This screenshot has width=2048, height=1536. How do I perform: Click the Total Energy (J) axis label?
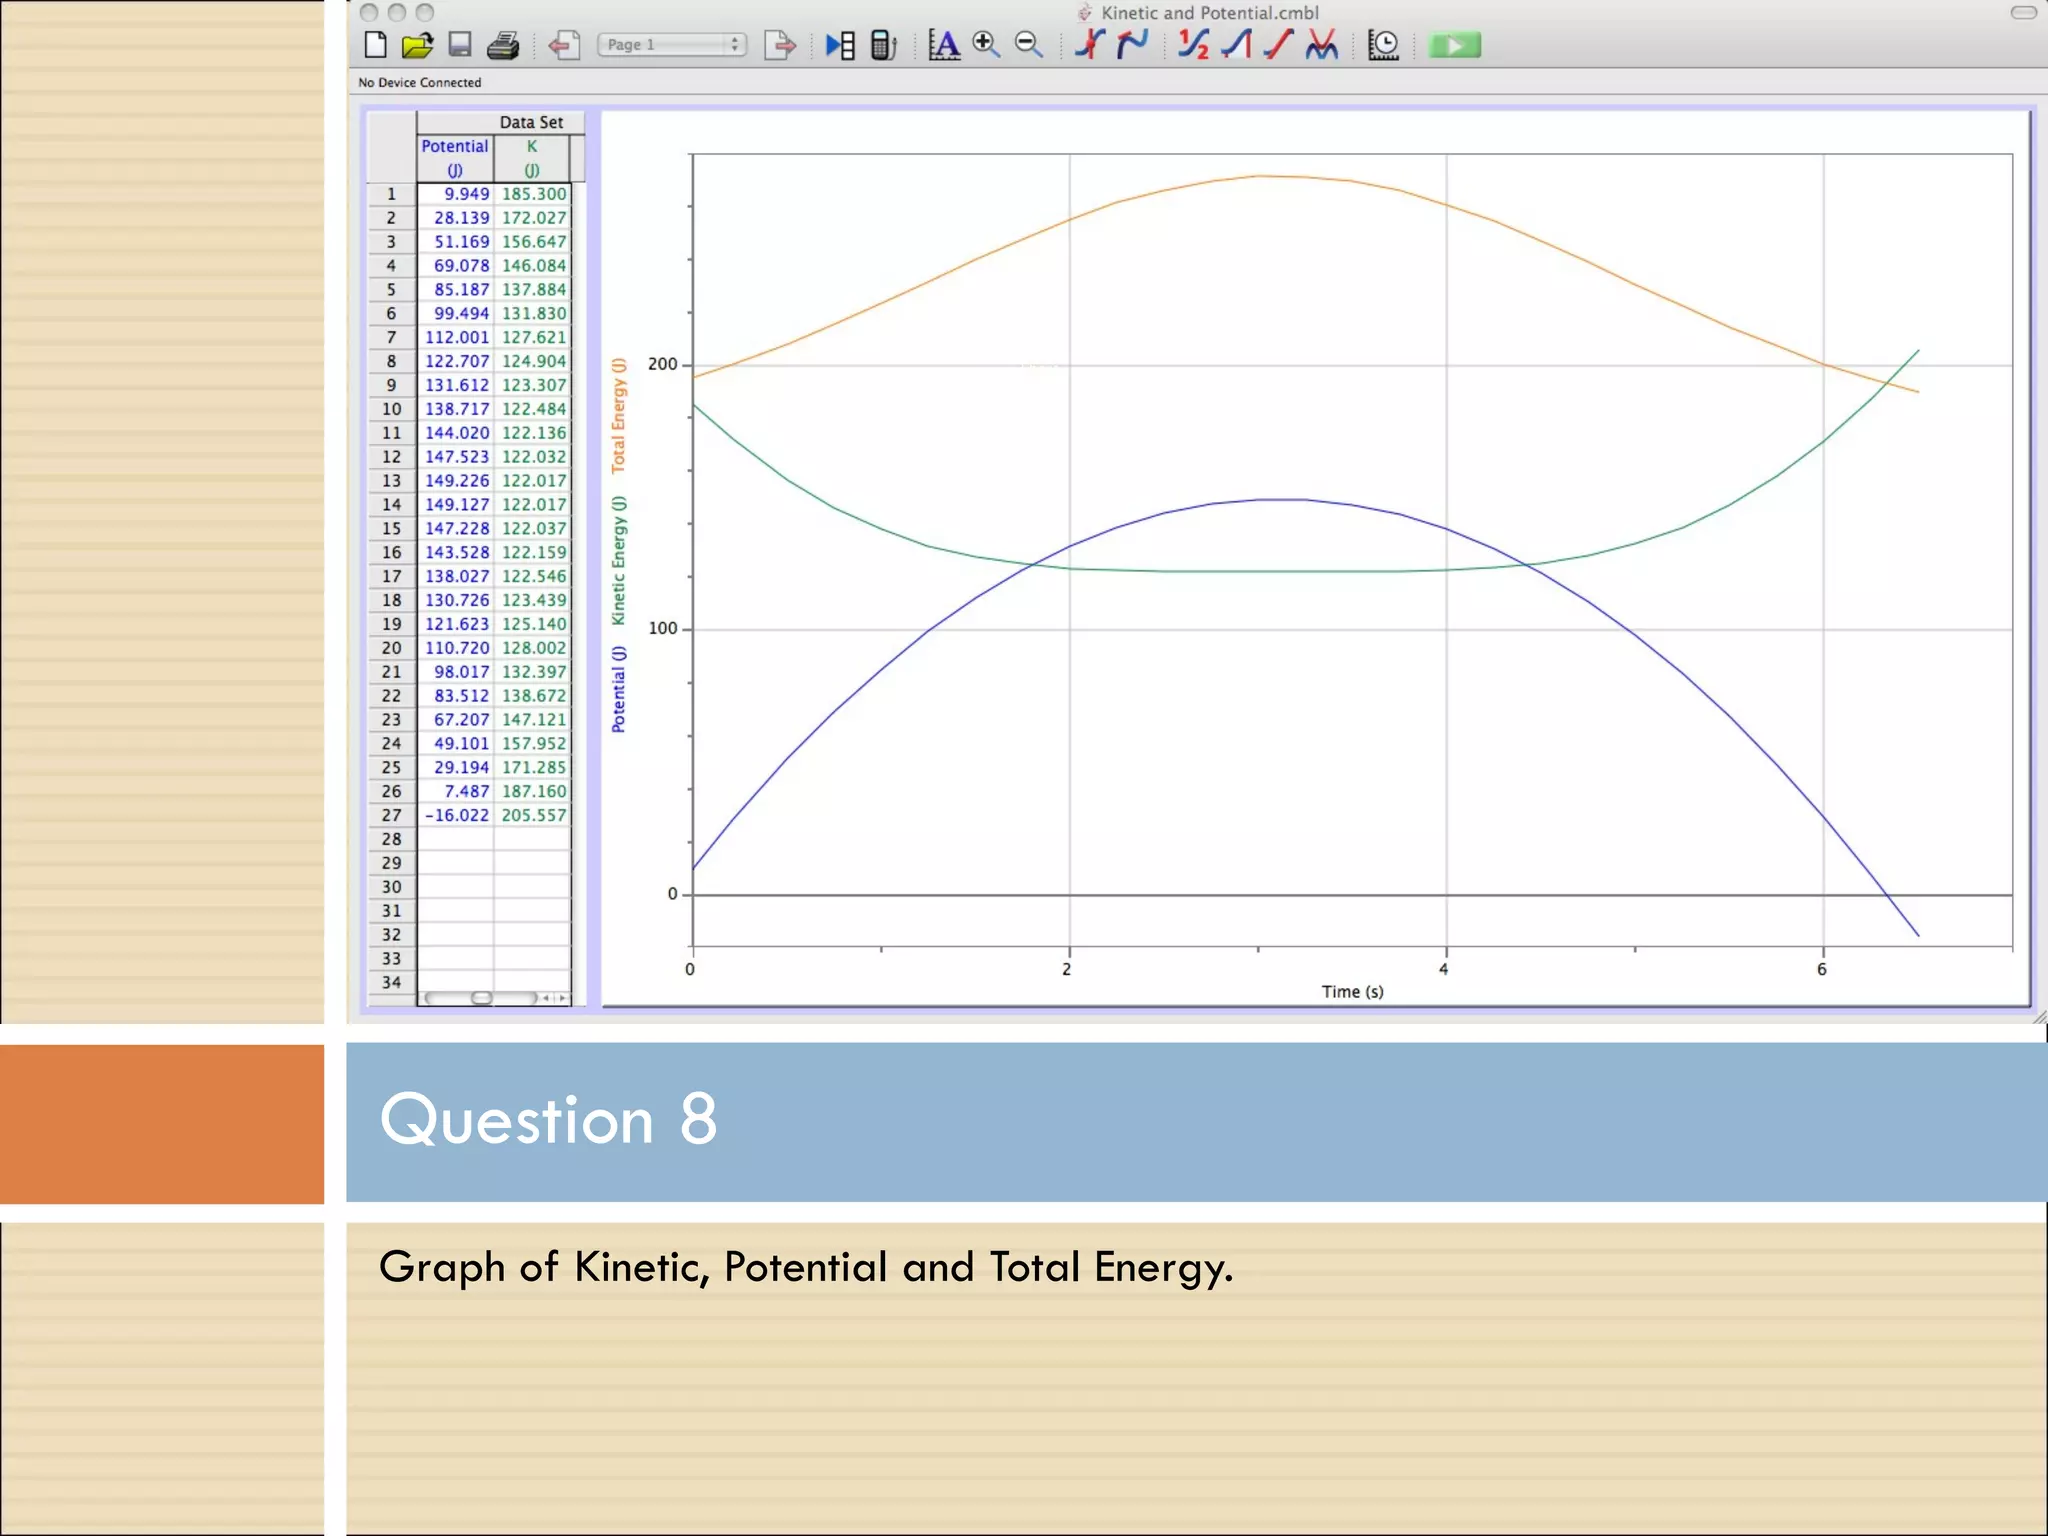(619, 415)
